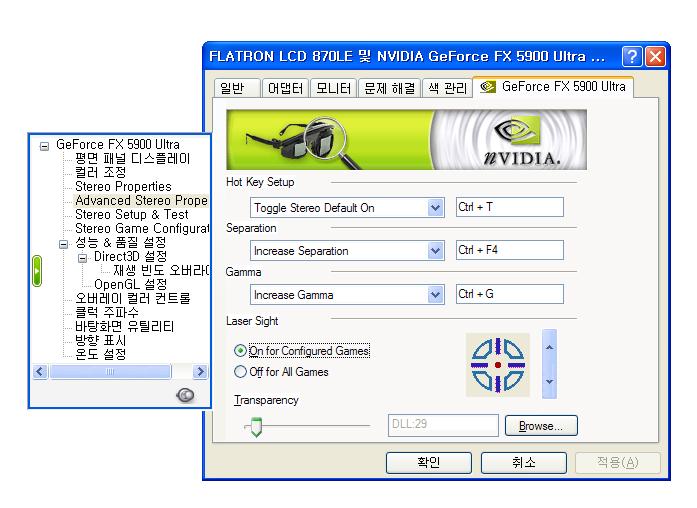Click the Browse... button

click(x=541, y=426)
